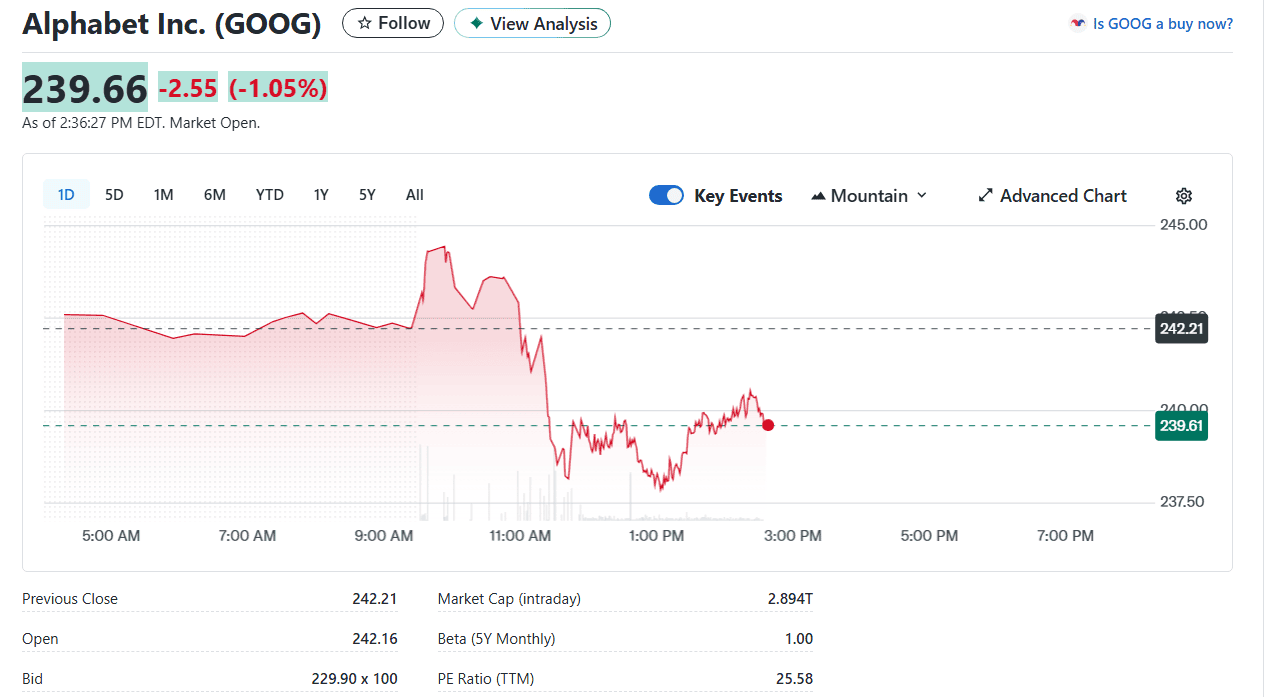Click icon beside 'Is GOOG a buy now?'

[x=1078, y=23]
